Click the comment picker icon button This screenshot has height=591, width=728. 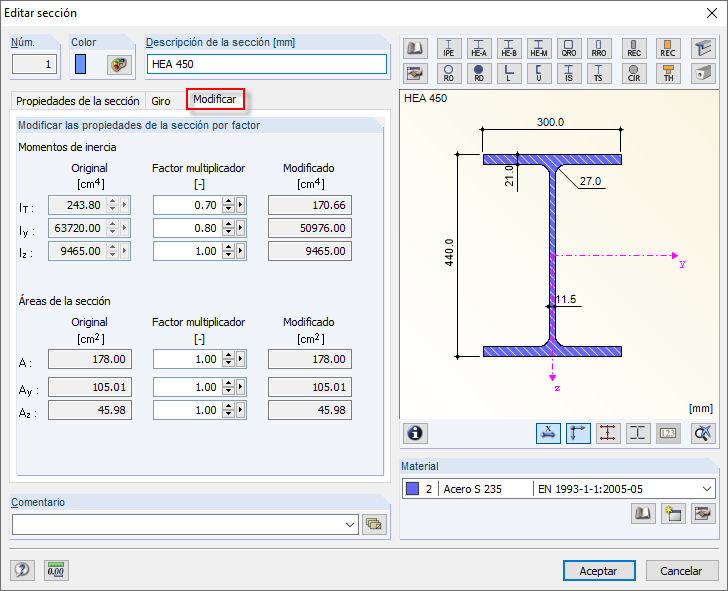374,525
